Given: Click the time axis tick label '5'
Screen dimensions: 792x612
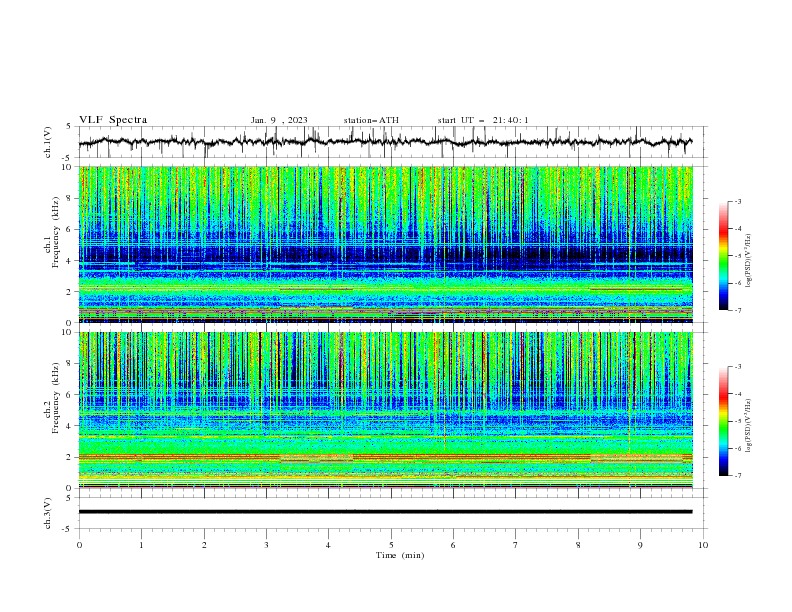Looking at the screenshot, I should coord(391,545).
